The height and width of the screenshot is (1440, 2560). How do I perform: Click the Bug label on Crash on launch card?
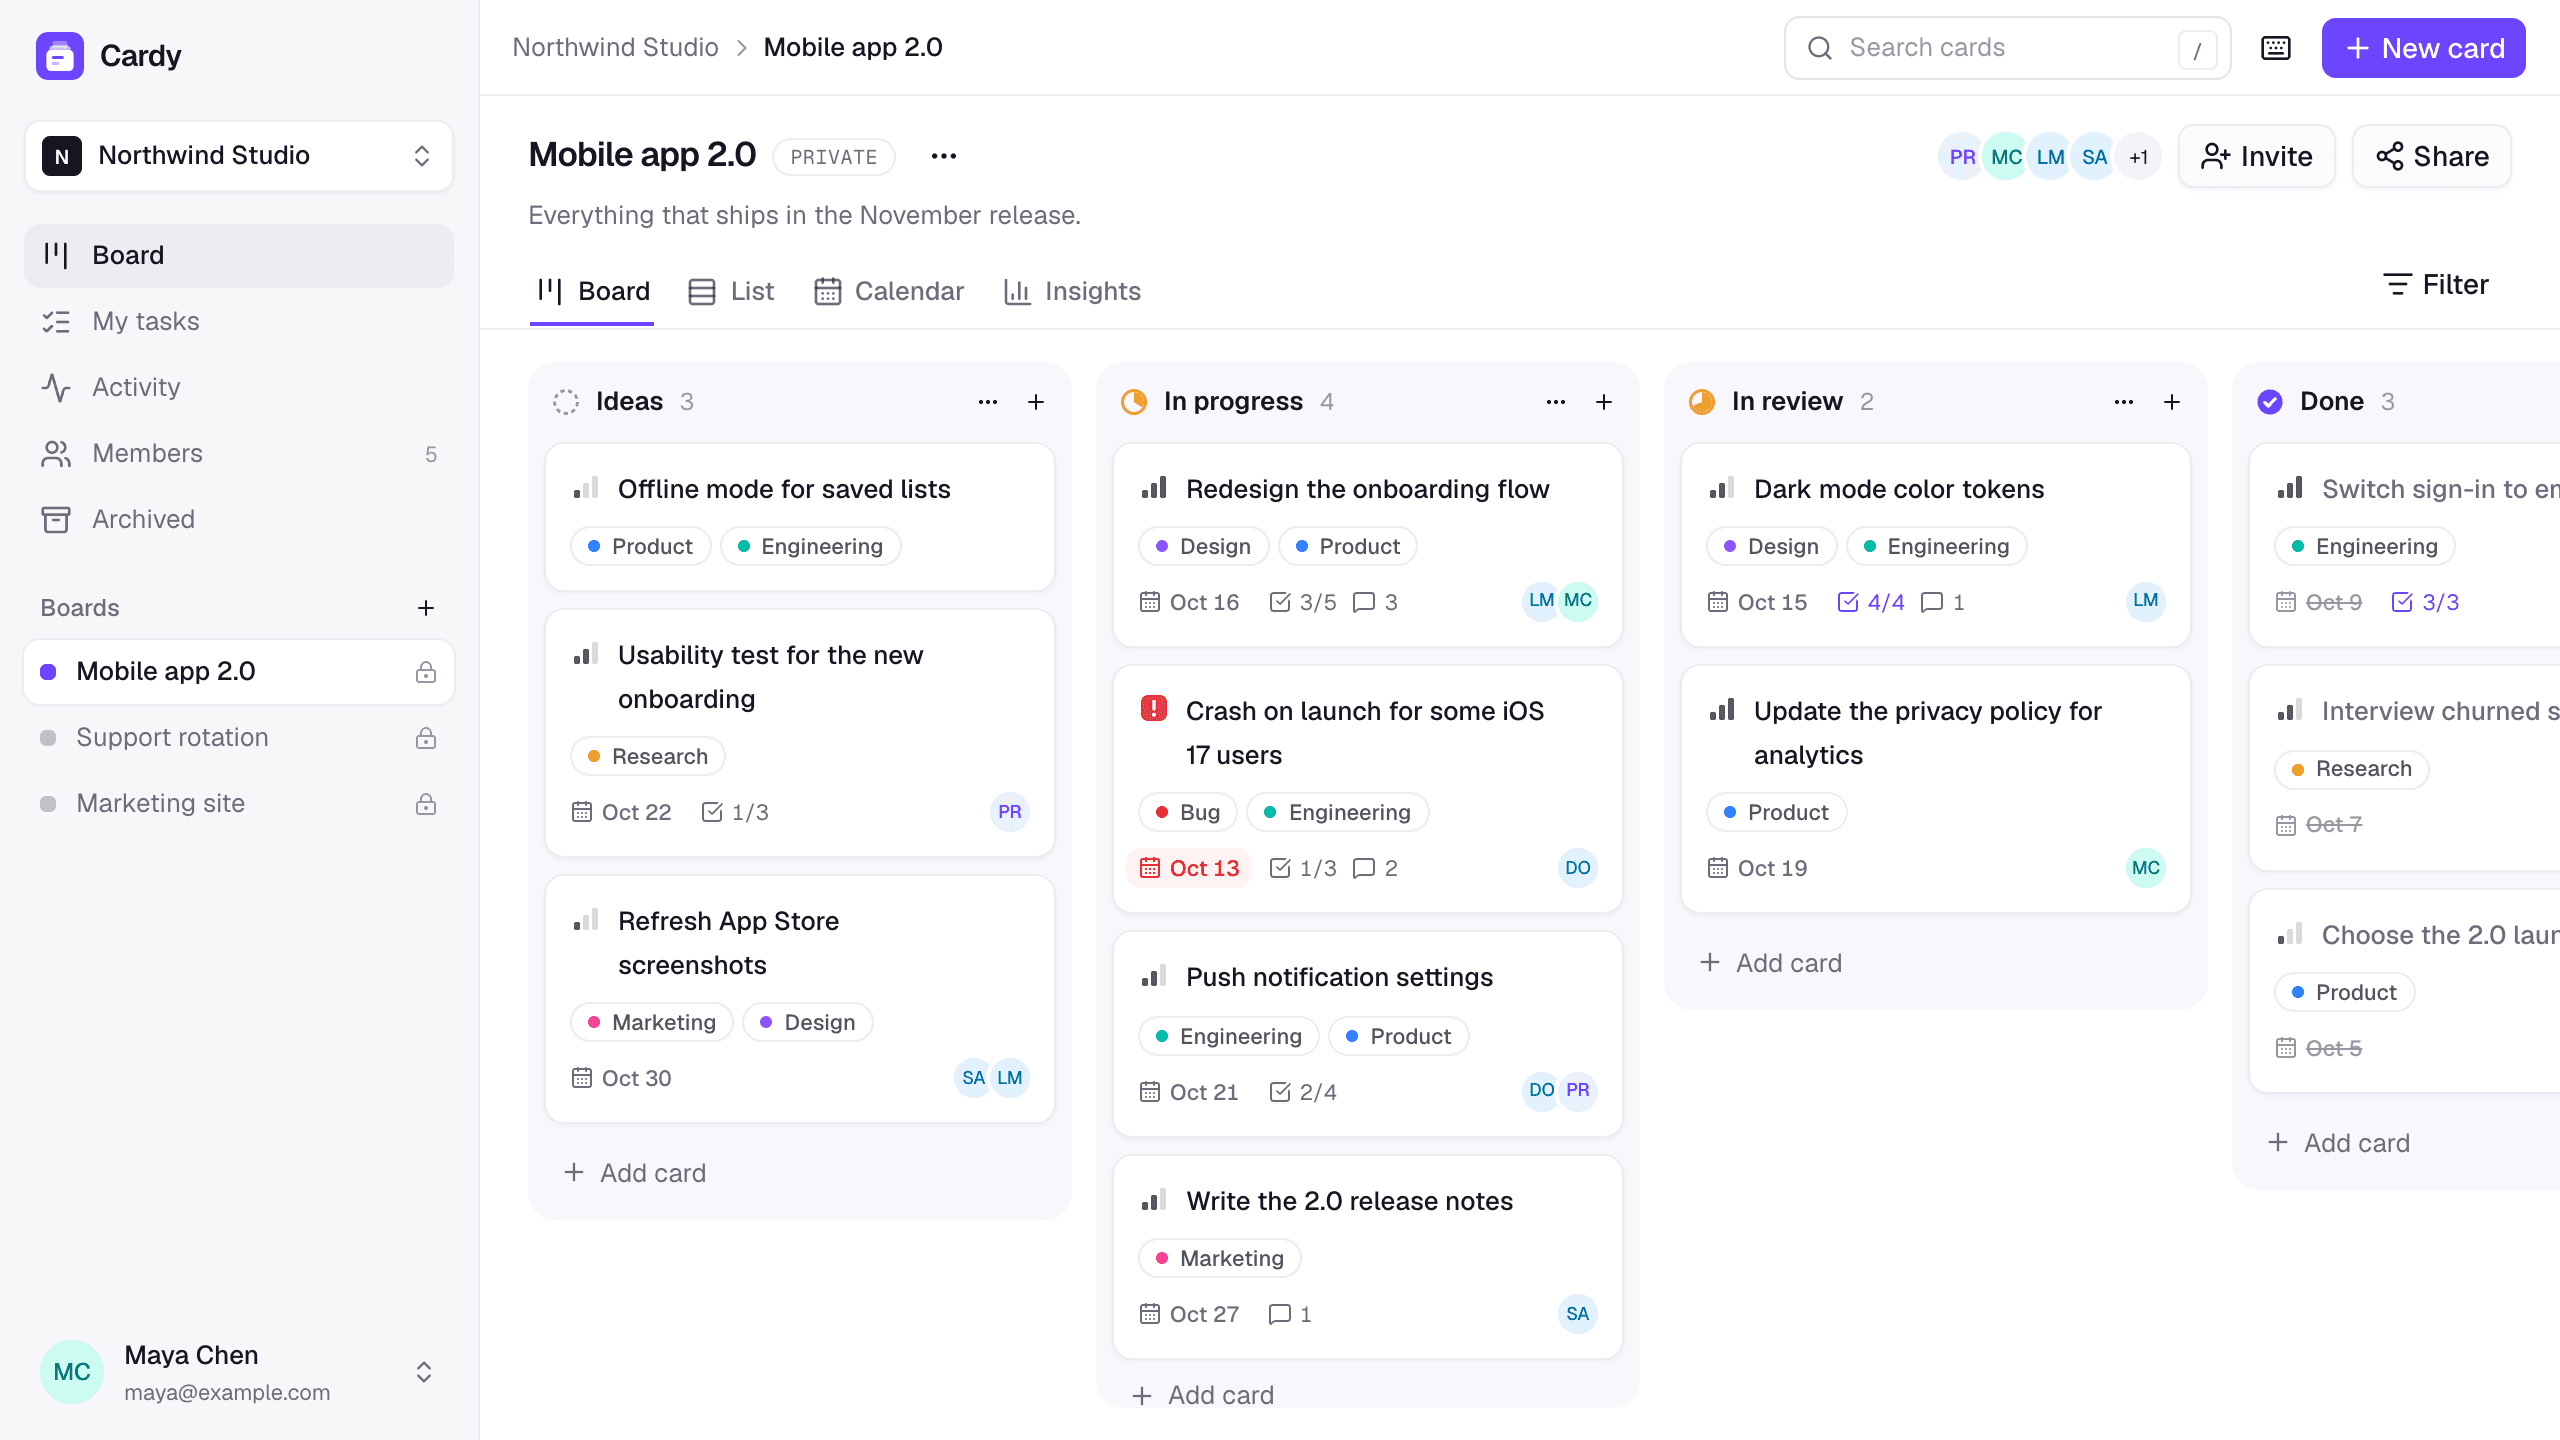[1188, 812]
